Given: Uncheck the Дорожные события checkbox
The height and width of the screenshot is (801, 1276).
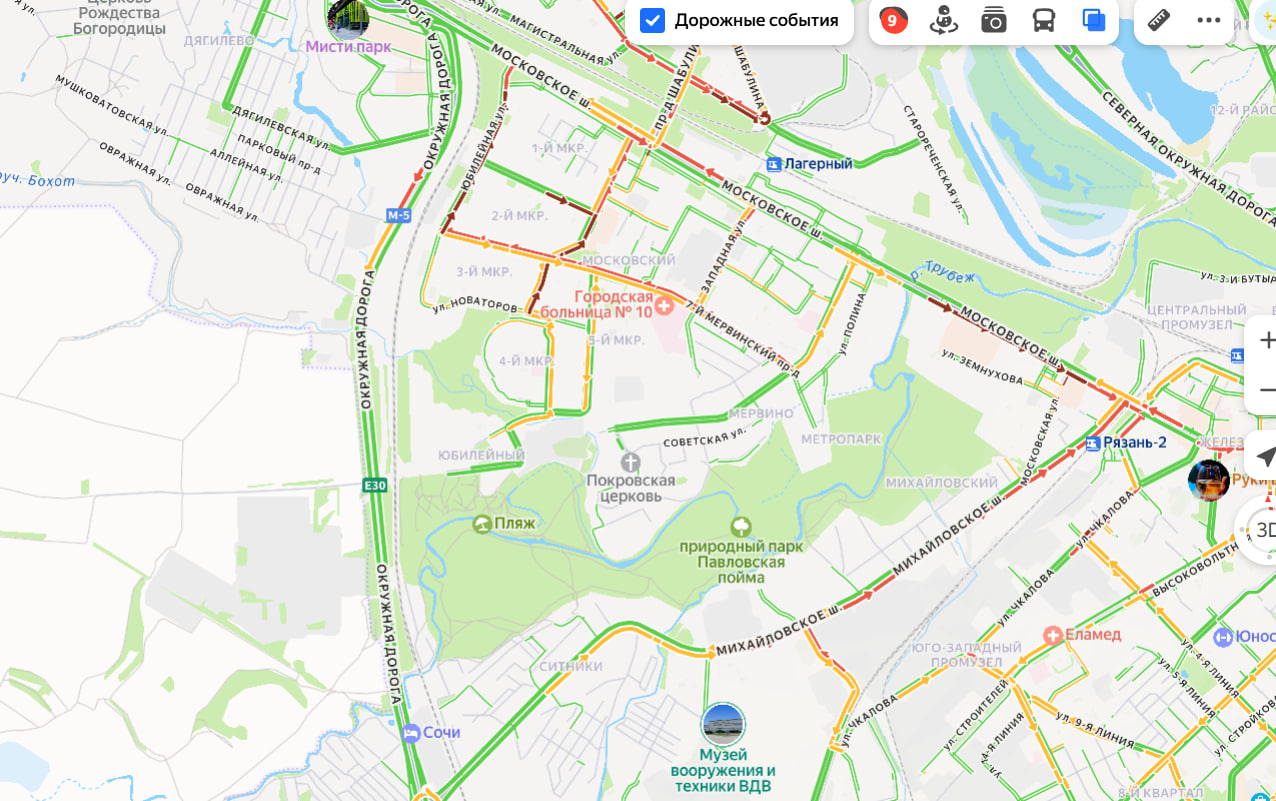Looking at the screenshot, I should pyautogui.click(x=652, y=20).
